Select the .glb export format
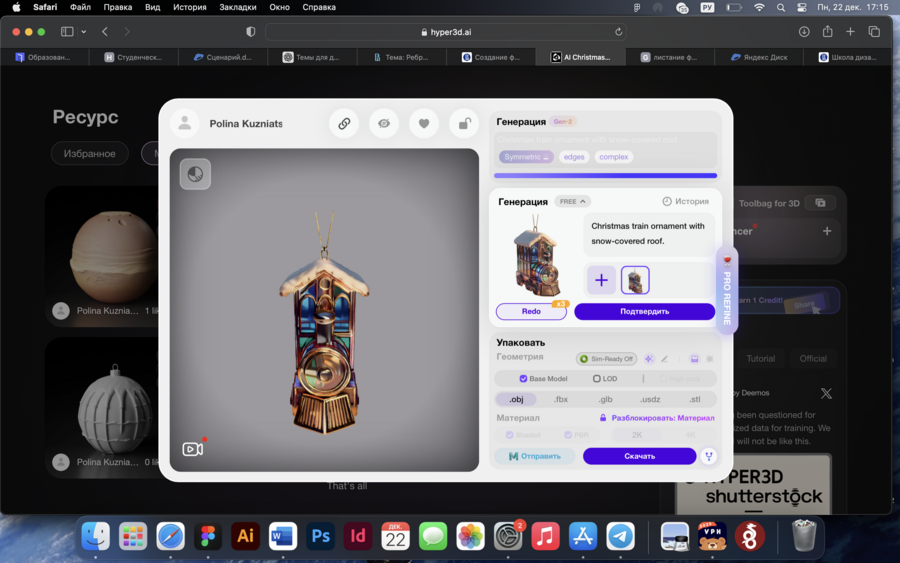This screenshot has width=900, height=563. 605,399
